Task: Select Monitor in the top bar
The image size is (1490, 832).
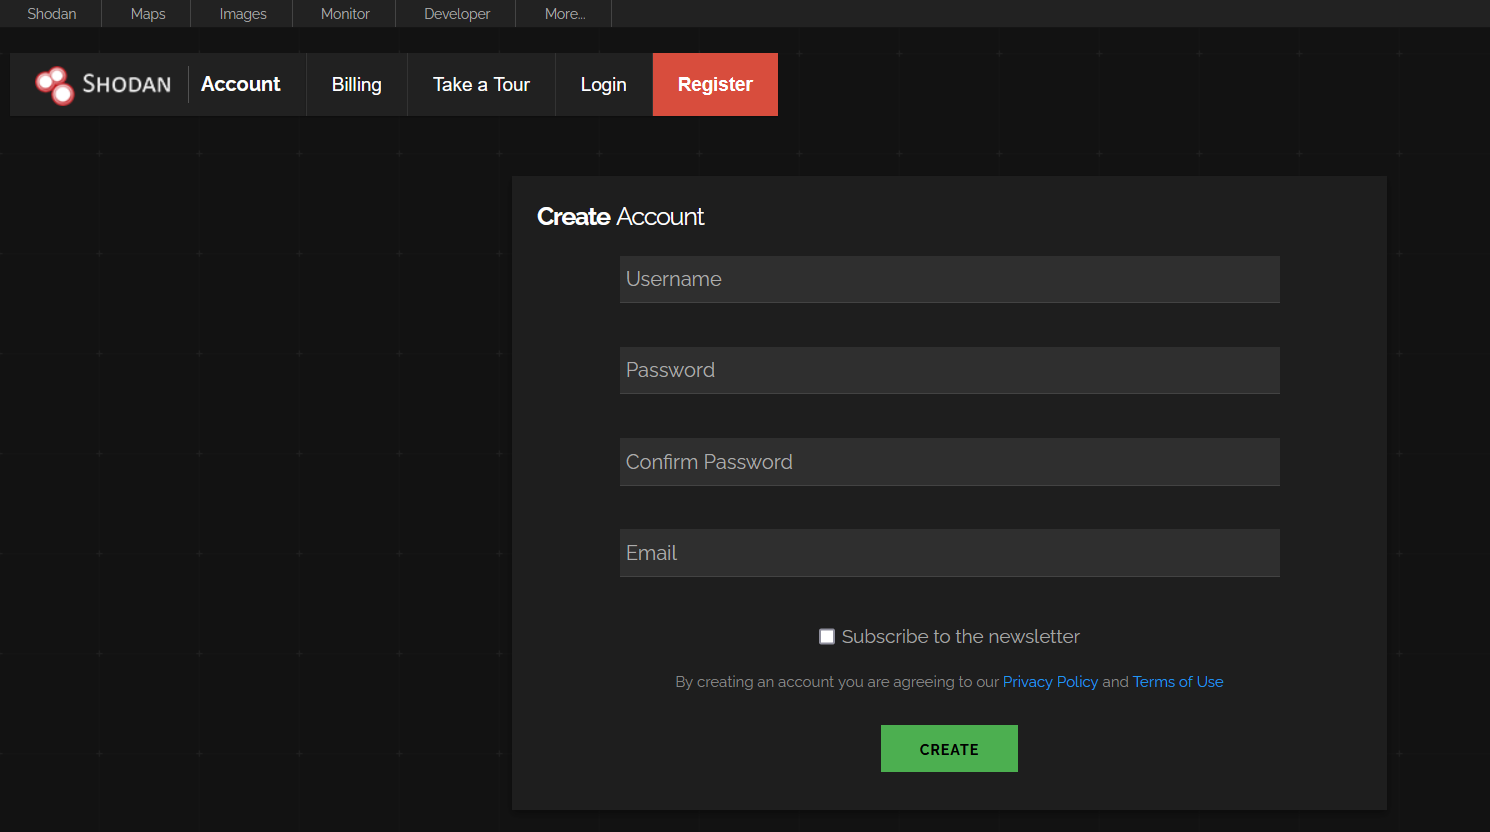Action: click(345, 14)
